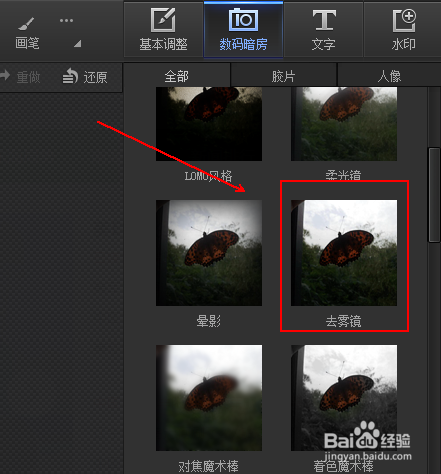
Task: Click the 对焦魔术棒 label text
Action: pos(208,466)
